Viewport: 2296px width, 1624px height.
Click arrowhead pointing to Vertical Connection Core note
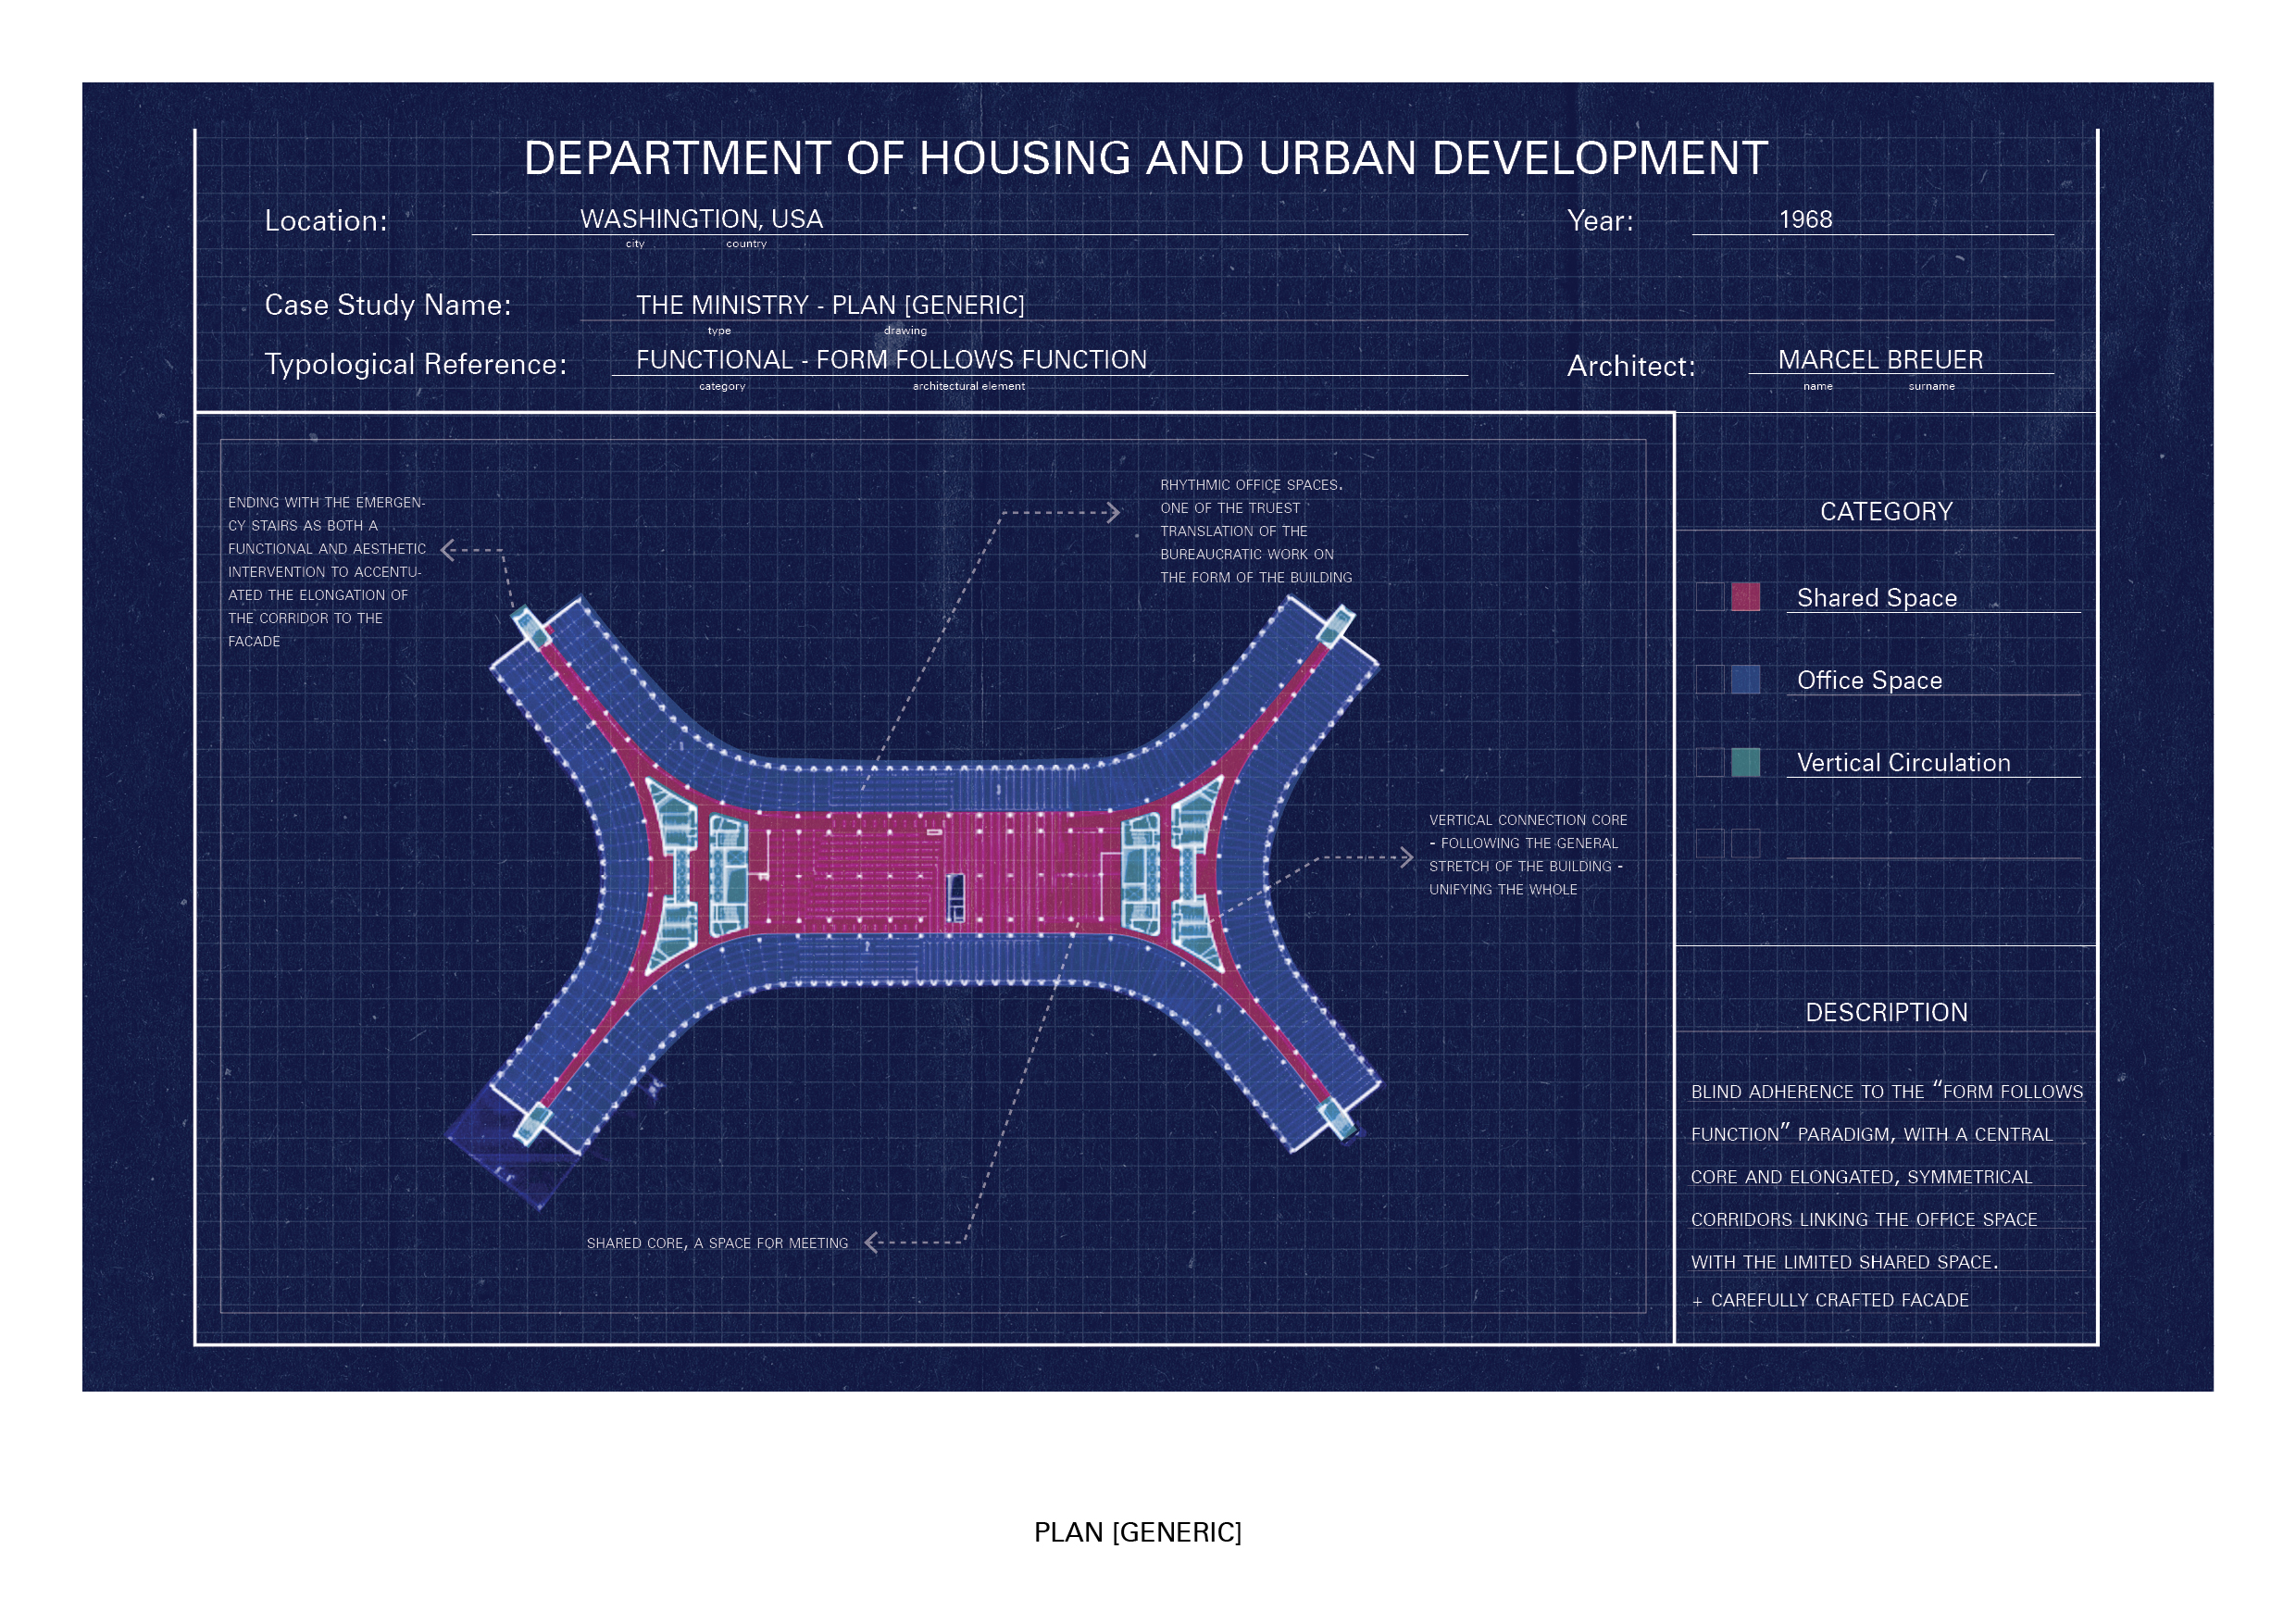click(1408, 857)
